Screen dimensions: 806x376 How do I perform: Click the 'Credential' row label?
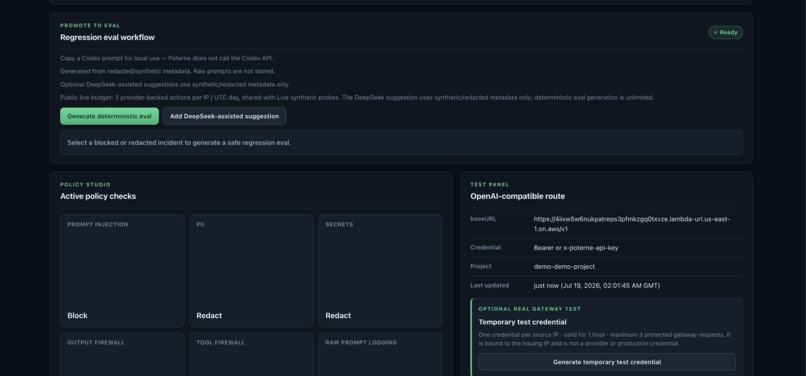(x=485, y=247)
